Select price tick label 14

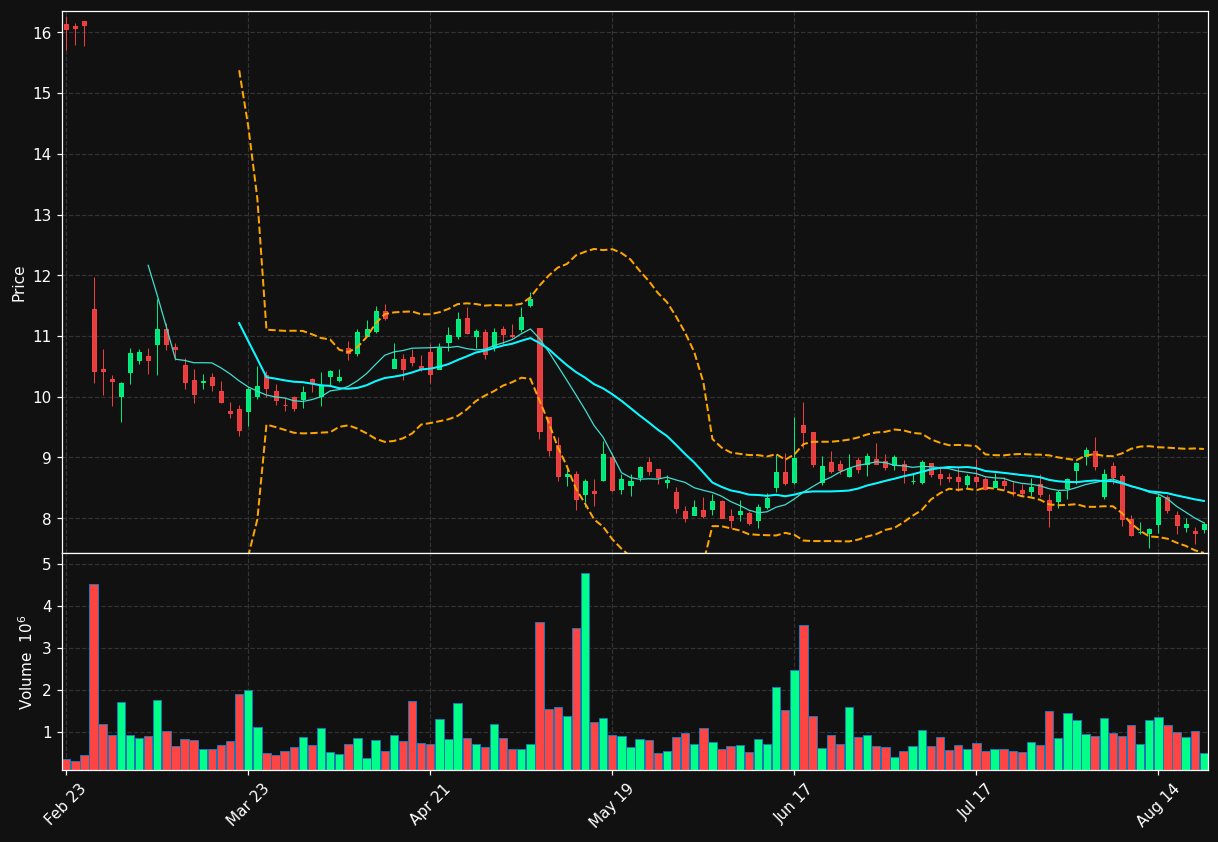point(42,155)
